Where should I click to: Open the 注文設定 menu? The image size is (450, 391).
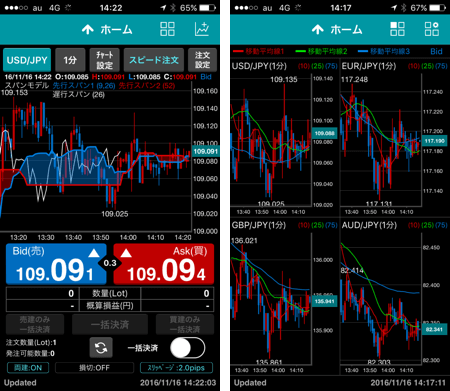pos(202,60)
